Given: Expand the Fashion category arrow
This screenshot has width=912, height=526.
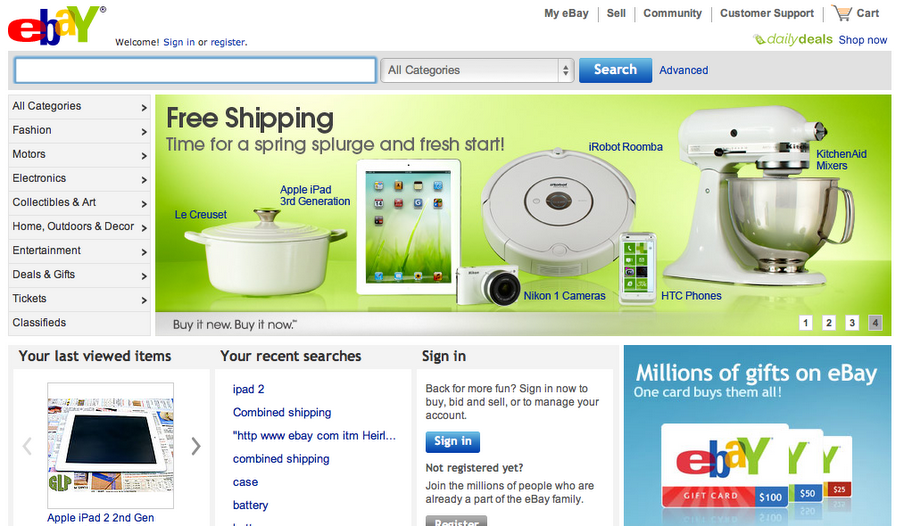Looking at the screenshot, I should pos(144,132).
